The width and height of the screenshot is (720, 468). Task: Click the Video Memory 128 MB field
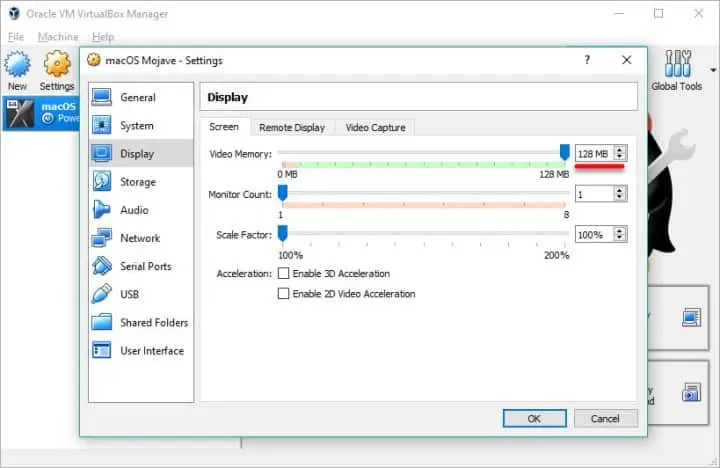click(595, 153)
